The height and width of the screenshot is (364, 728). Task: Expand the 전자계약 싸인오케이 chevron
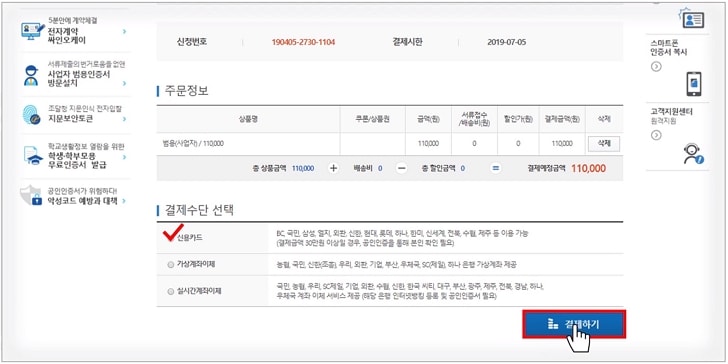(124, 32)
